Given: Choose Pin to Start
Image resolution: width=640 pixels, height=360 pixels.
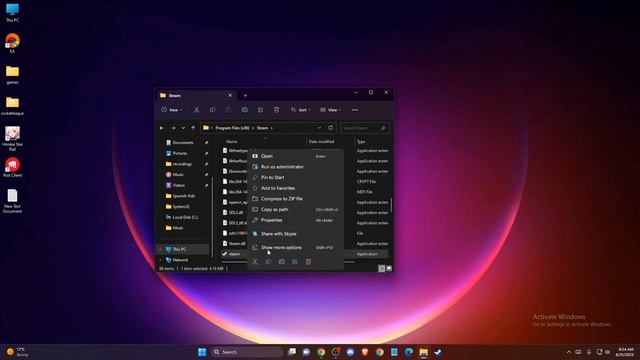Looking at the screenshot, I should [296, 178].
